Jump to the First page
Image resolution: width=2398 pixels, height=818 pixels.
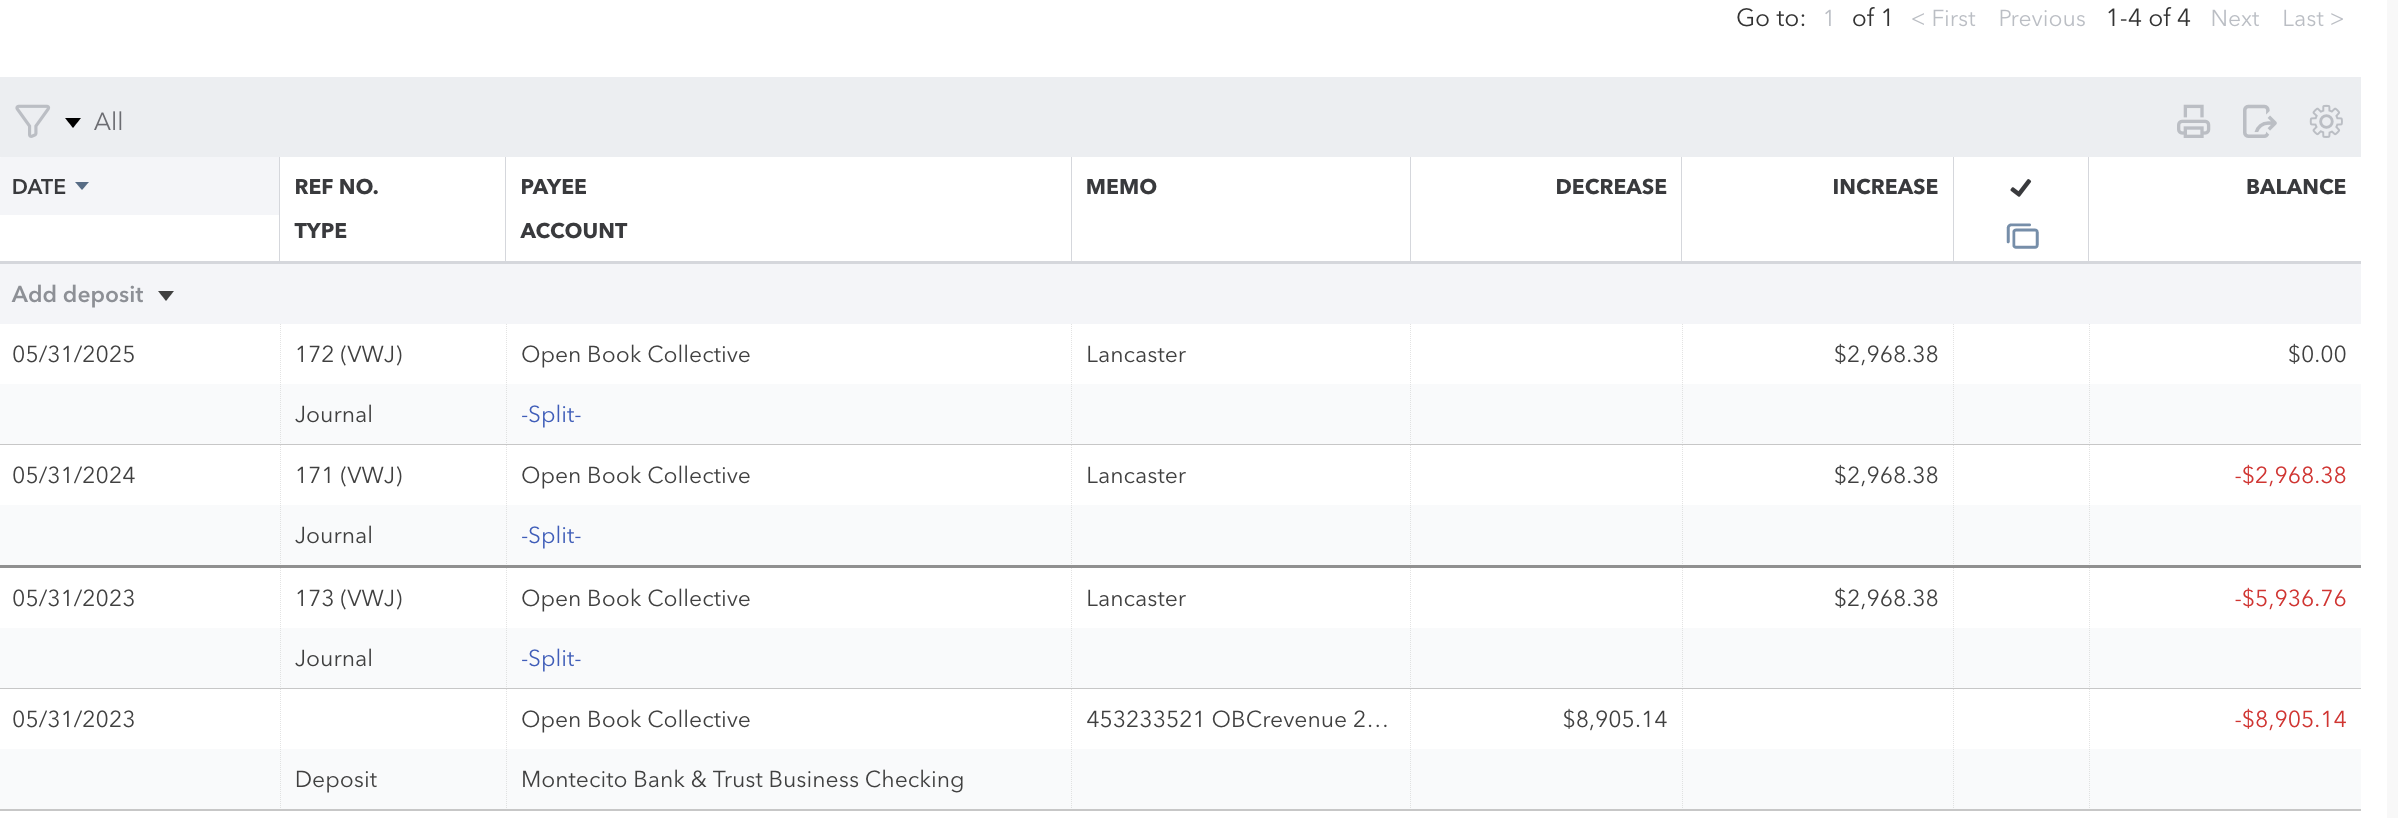(1943, 19)
